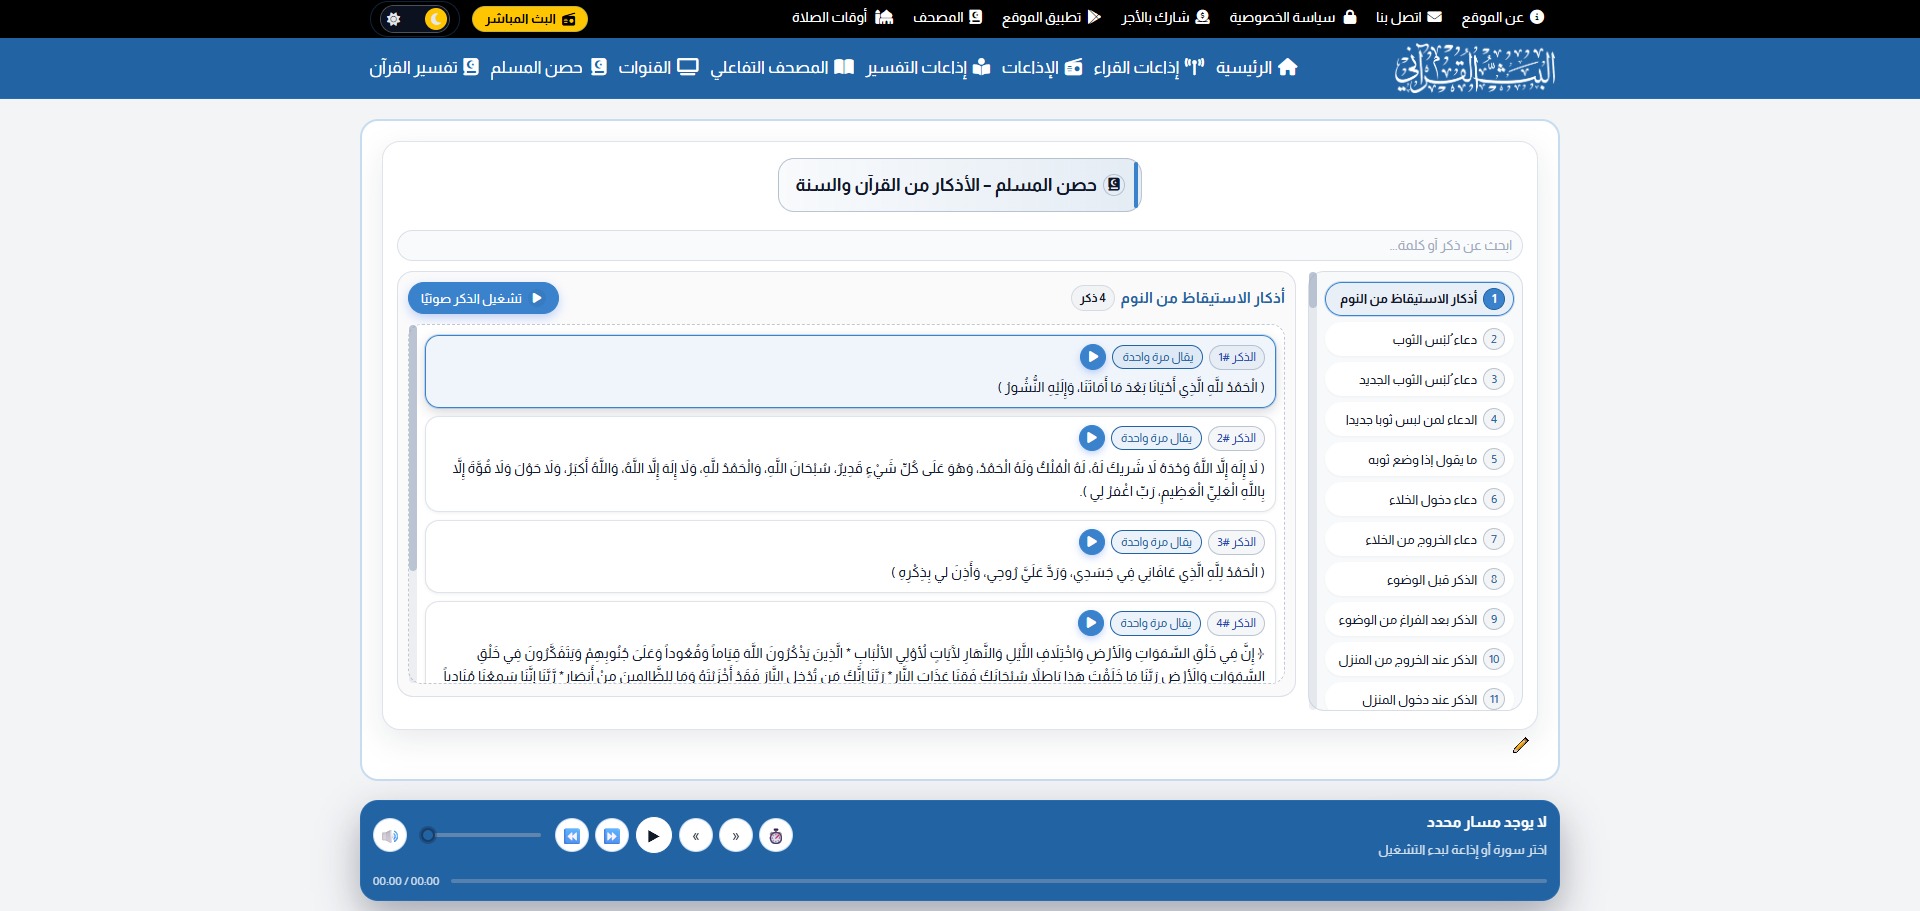Click the blue rewind button in player
Viewport: 1920px width, 911px height.
pos(572,835)
